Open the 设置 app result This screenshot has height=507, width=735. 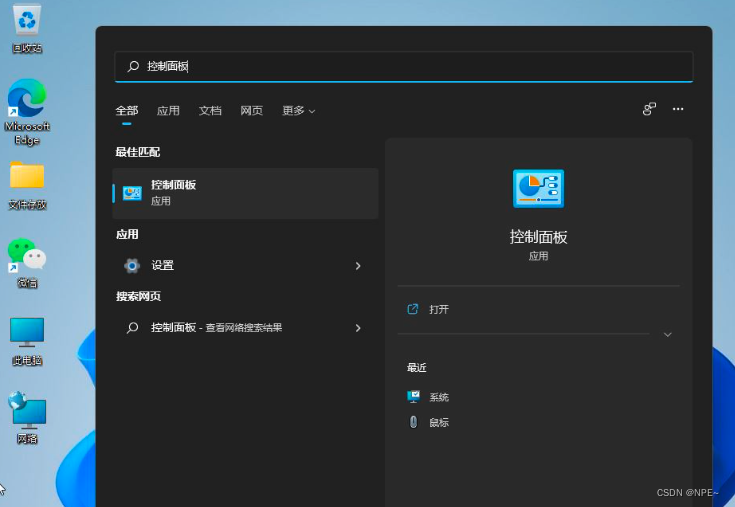[x=245, y=266]
